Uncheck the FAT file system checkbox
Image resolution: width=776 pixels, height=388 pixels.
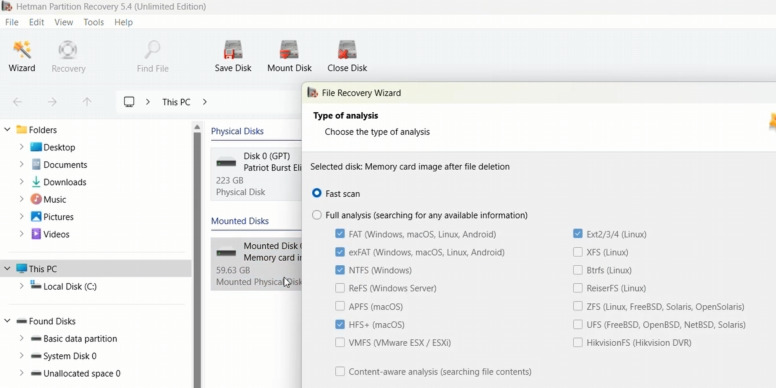(340, 234)
